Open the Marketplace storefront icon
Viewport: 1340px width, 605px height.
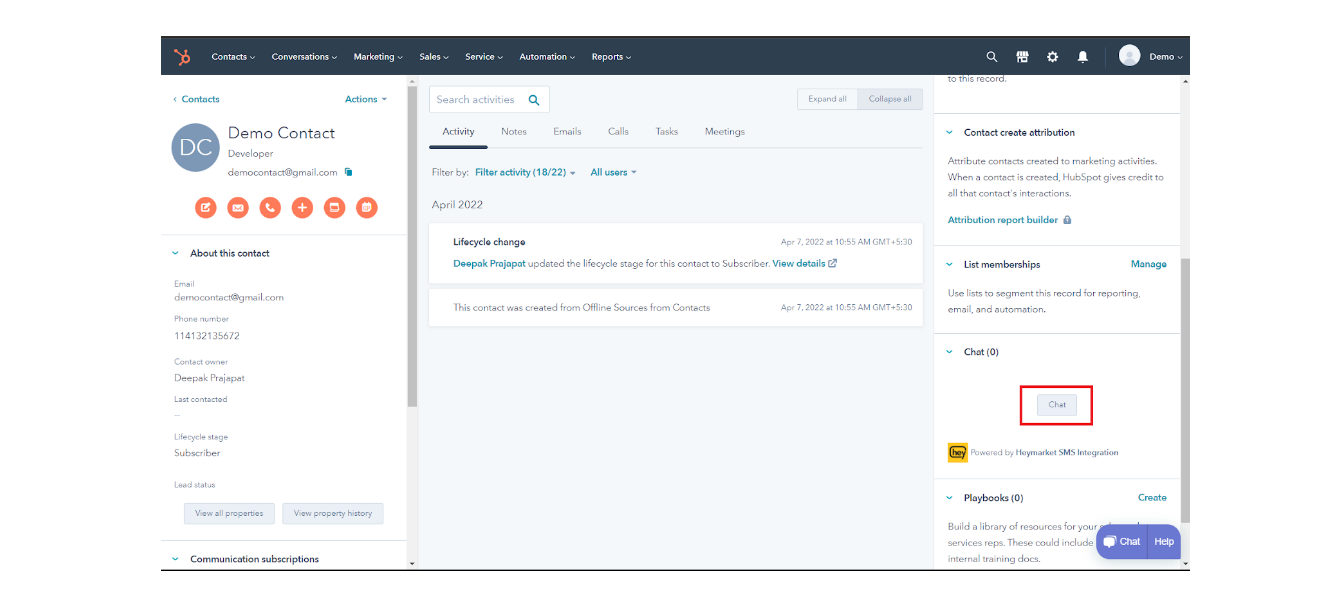tap(1022, 57)
